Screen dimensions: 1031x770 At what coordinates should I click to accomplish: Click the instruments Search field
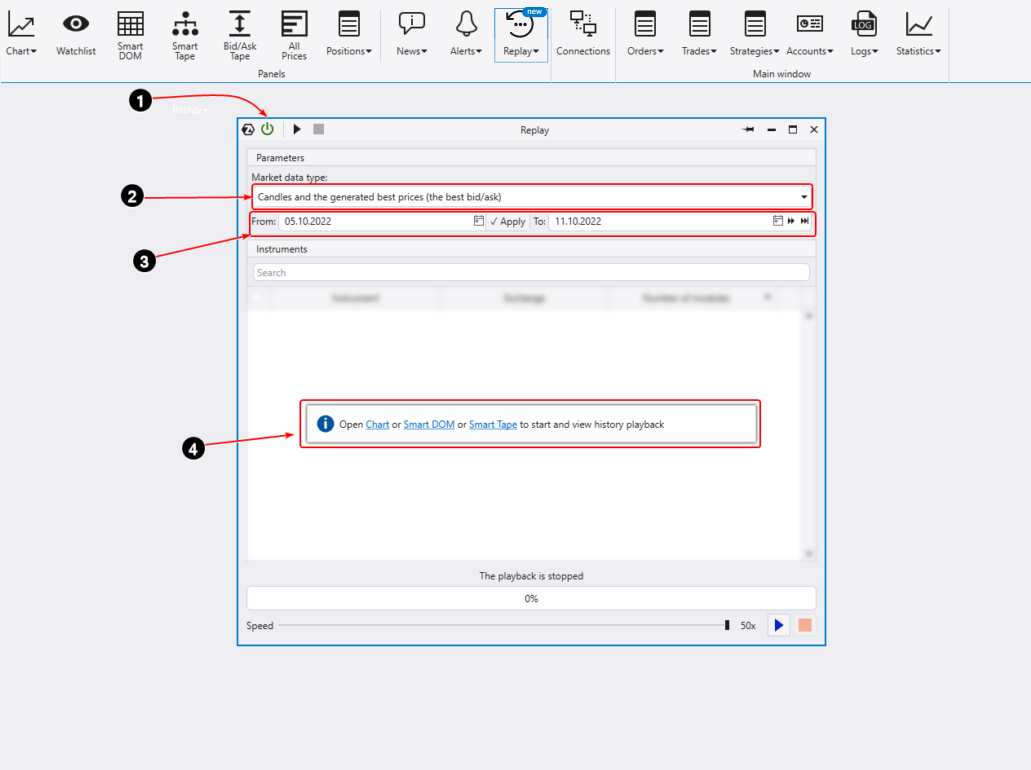click(x=530, y=272)
